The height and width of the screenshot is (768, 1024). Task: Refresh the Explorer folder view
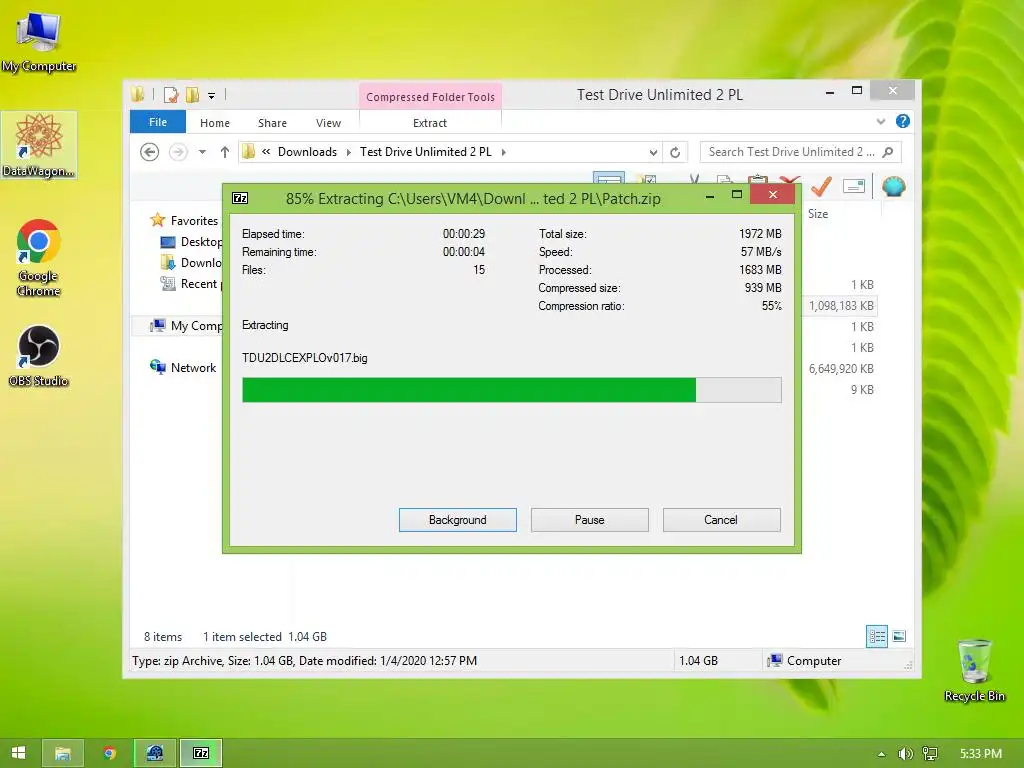675,152
